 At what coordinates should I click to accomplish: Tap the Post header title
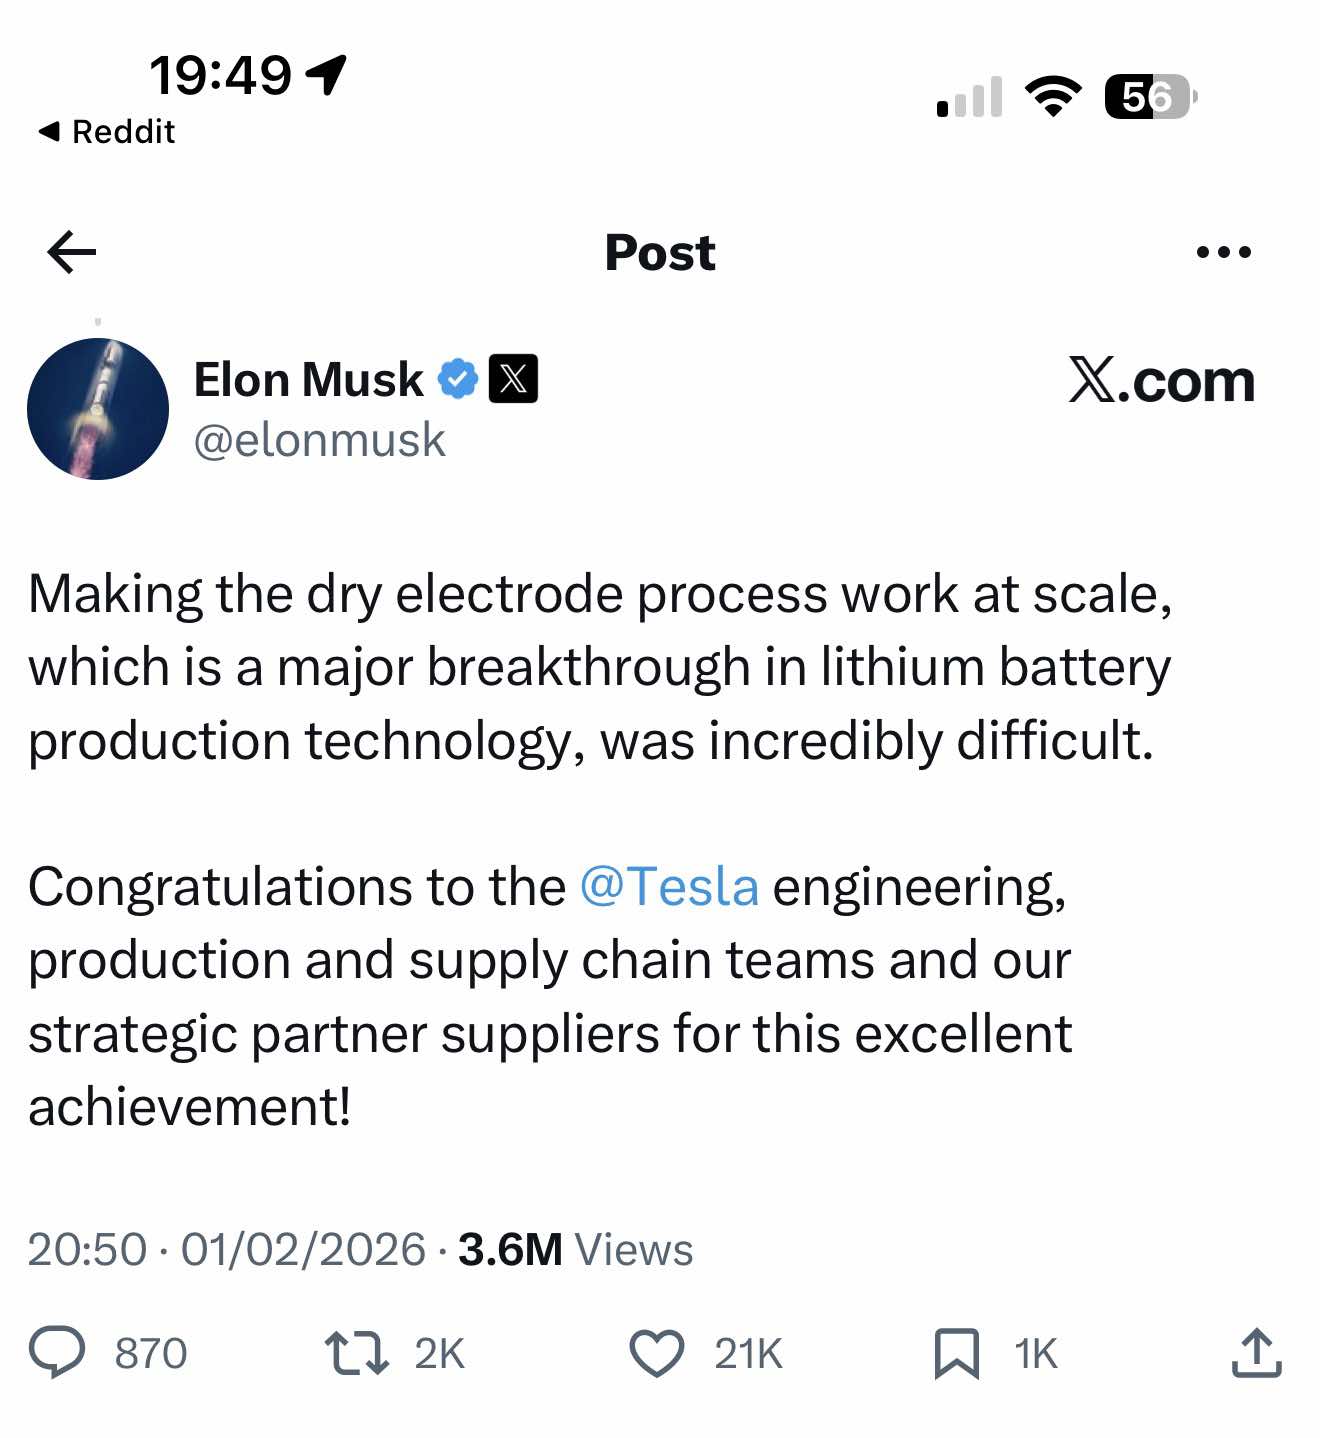point(660,252)
